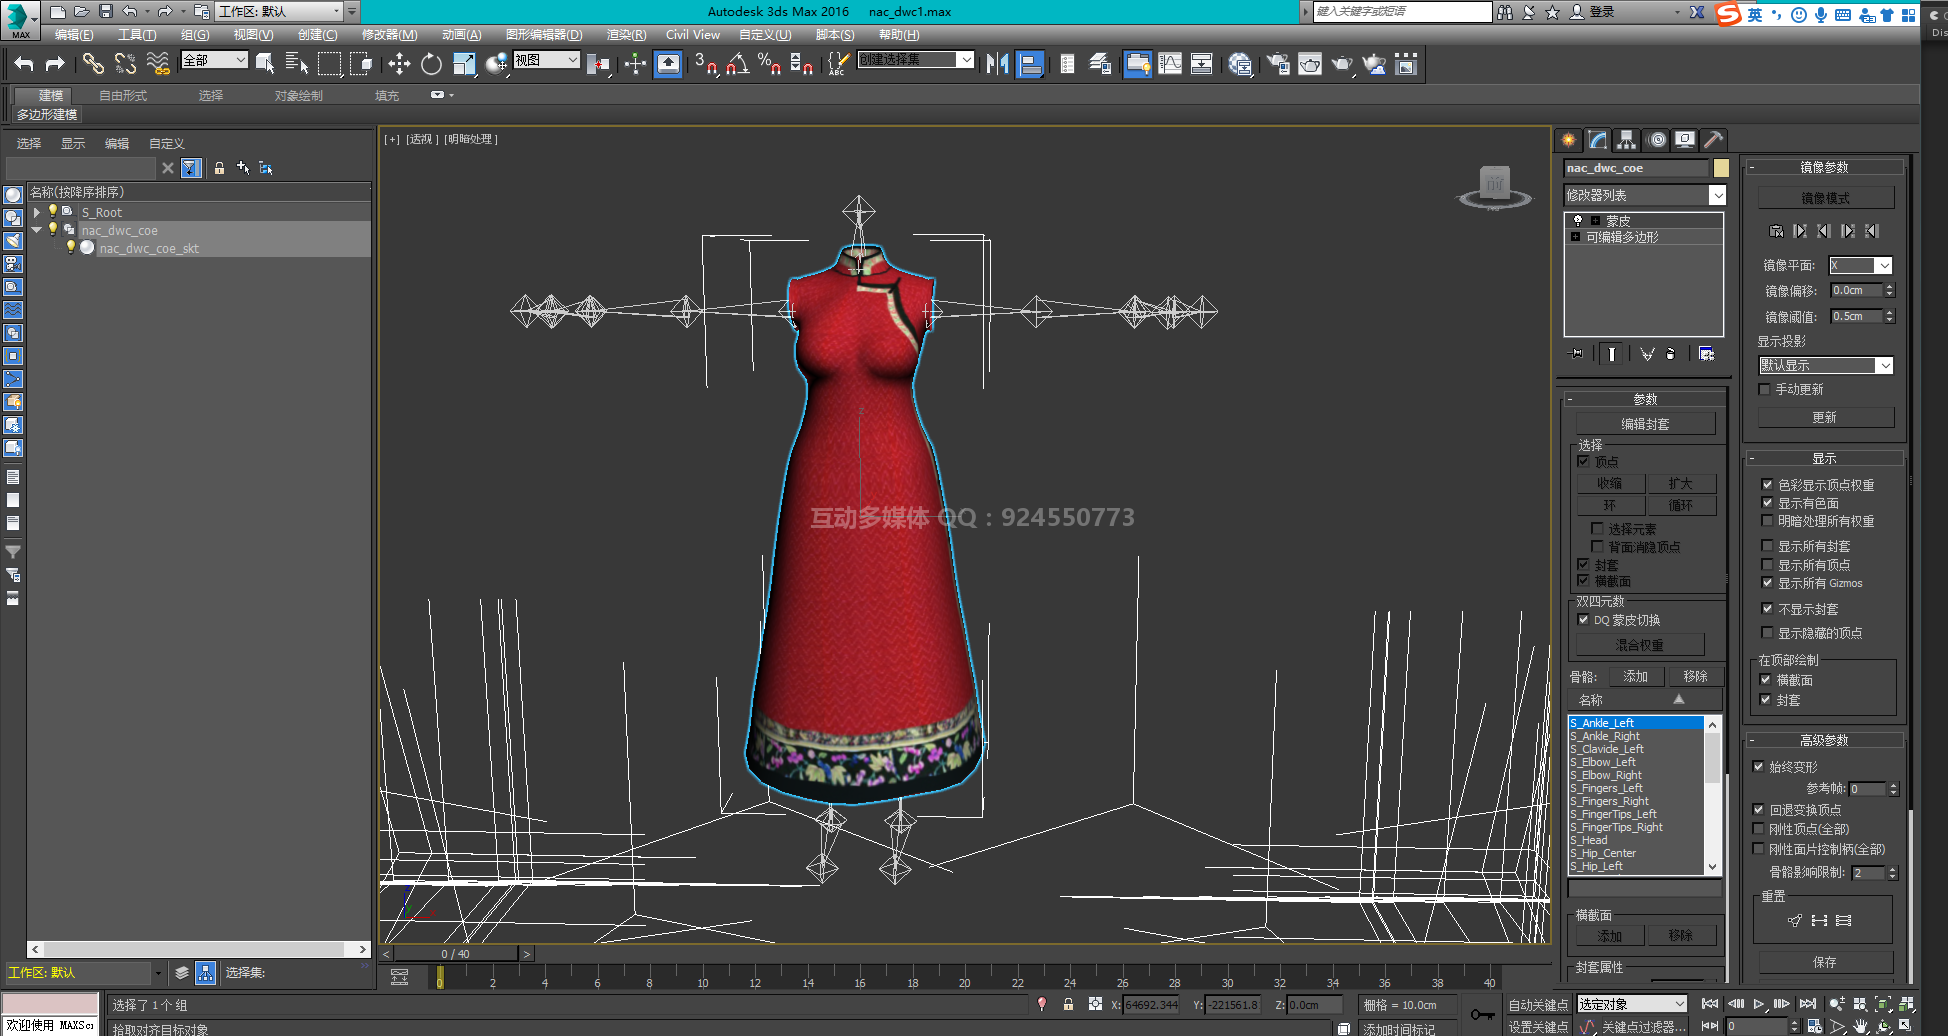1948x1036 pixels.
Task: Switch to the 自由形式 ribbon tab
Action: [123, 96]
